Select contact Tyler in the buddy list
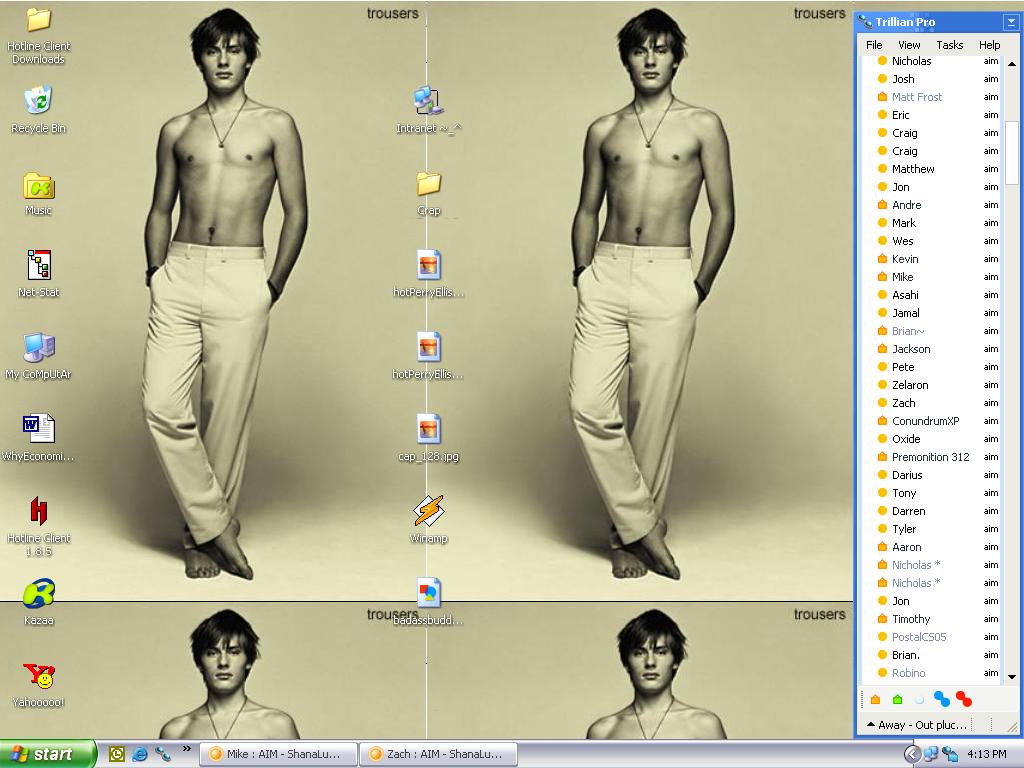This screenshot has width=1024, height=768. [930, 529]
